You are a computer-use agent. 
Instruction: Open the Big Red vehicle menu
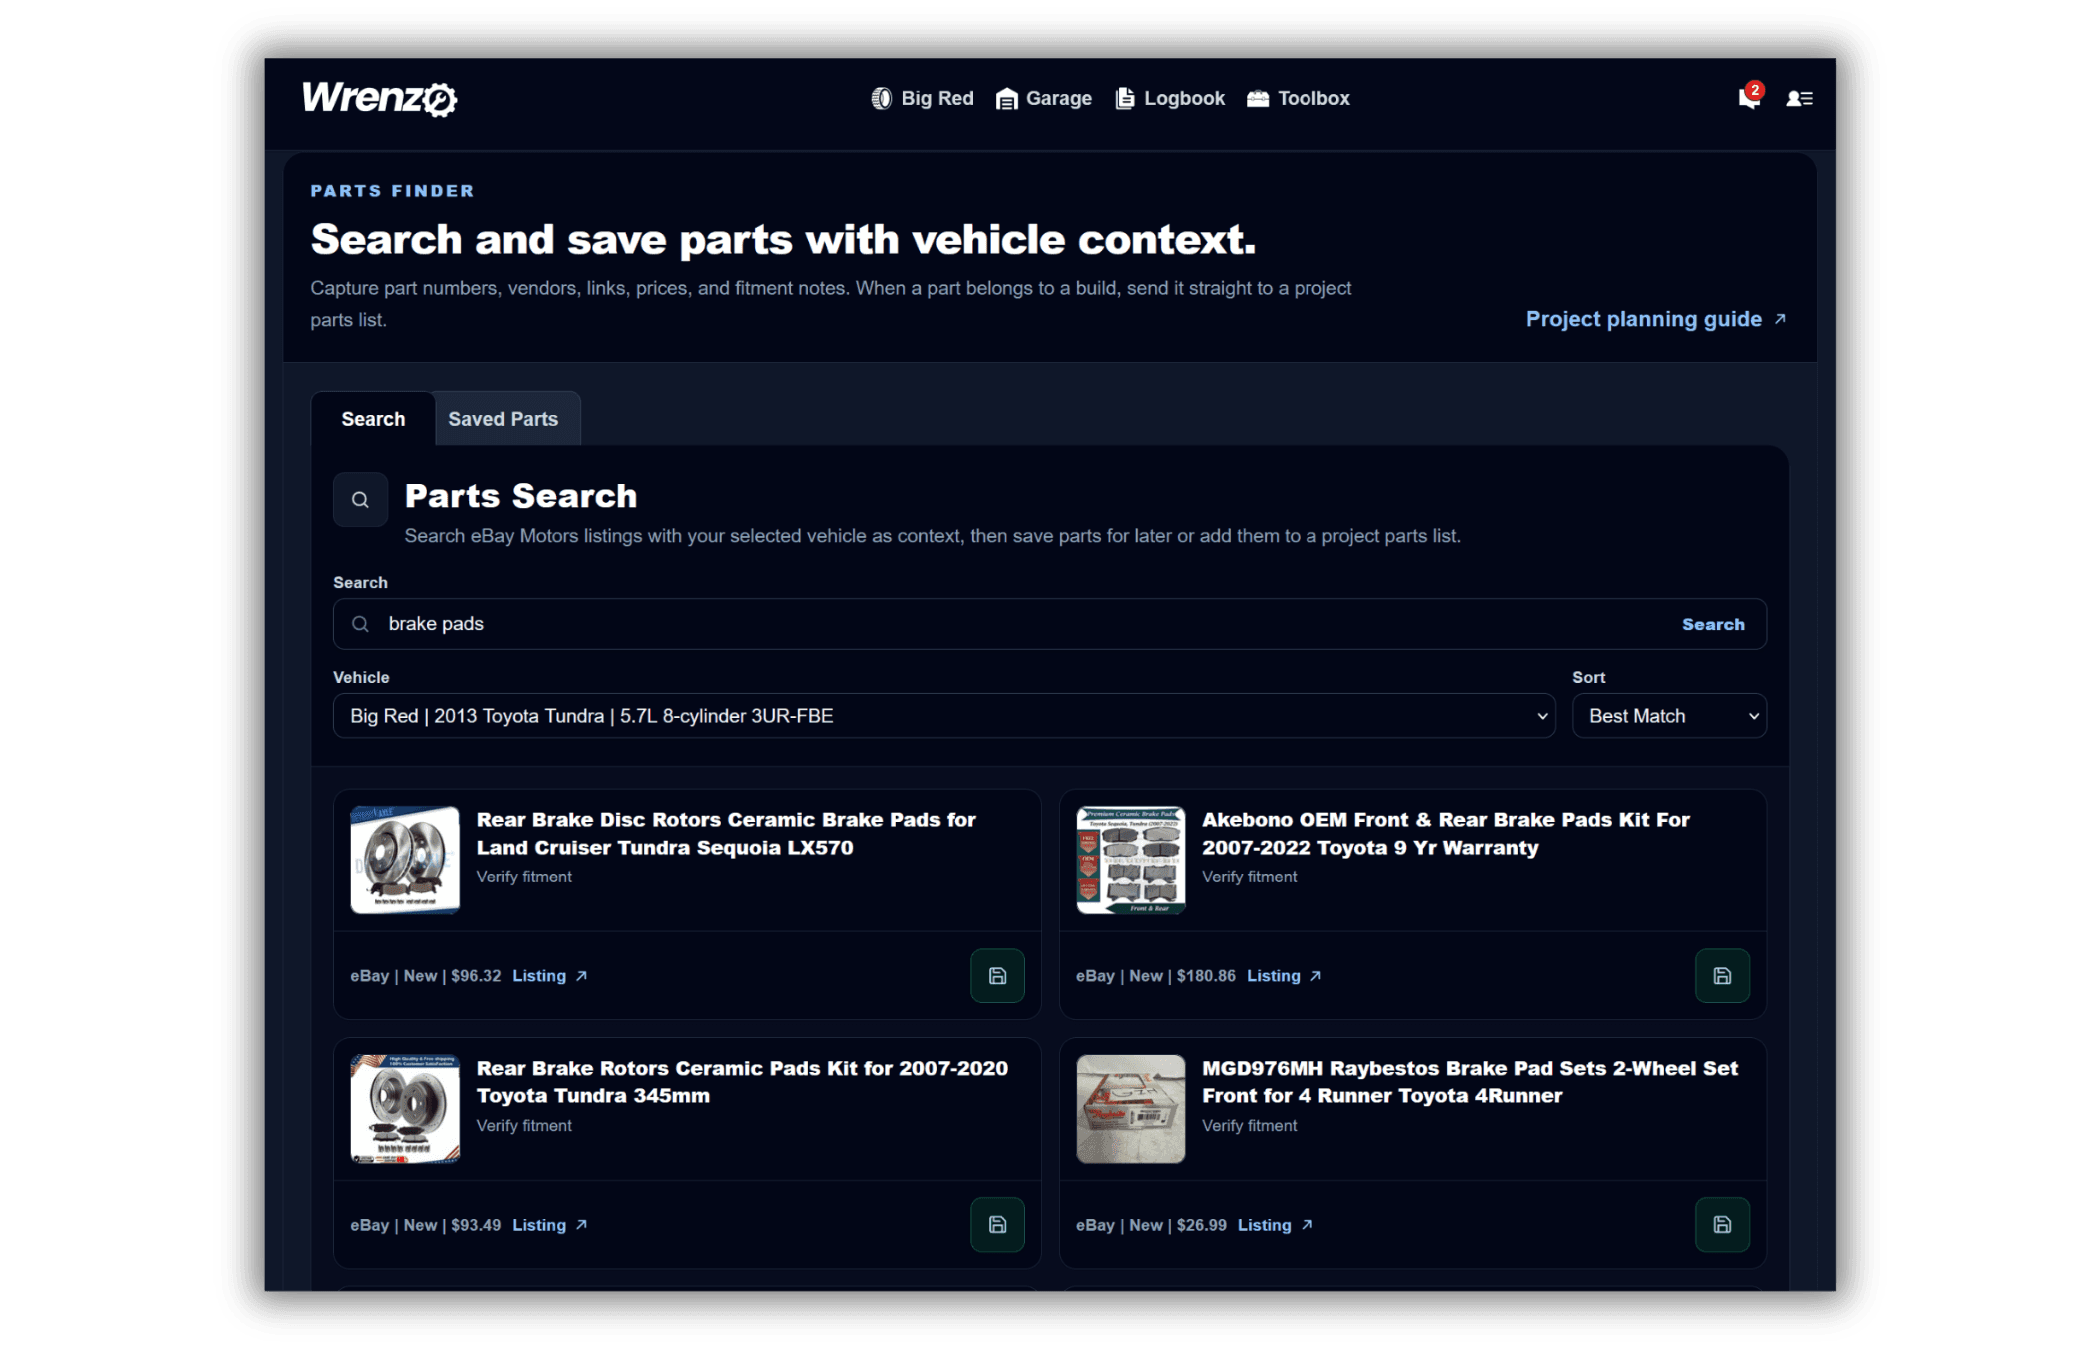[x=922, y=98]
